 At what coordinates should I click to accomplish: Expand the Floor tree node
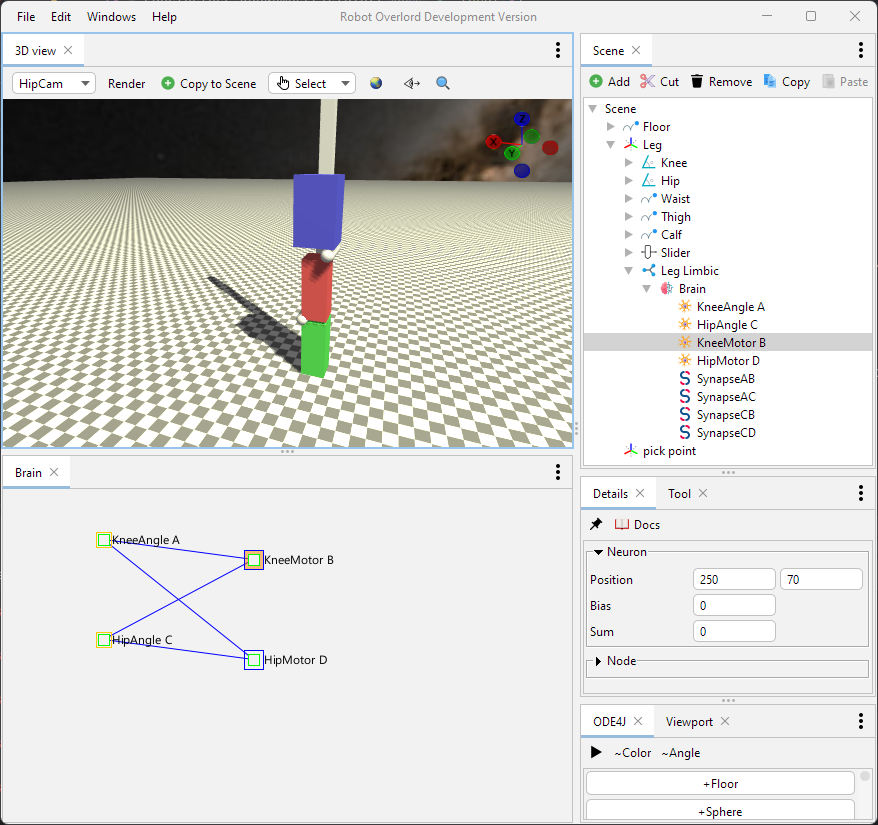coord(610,127)
